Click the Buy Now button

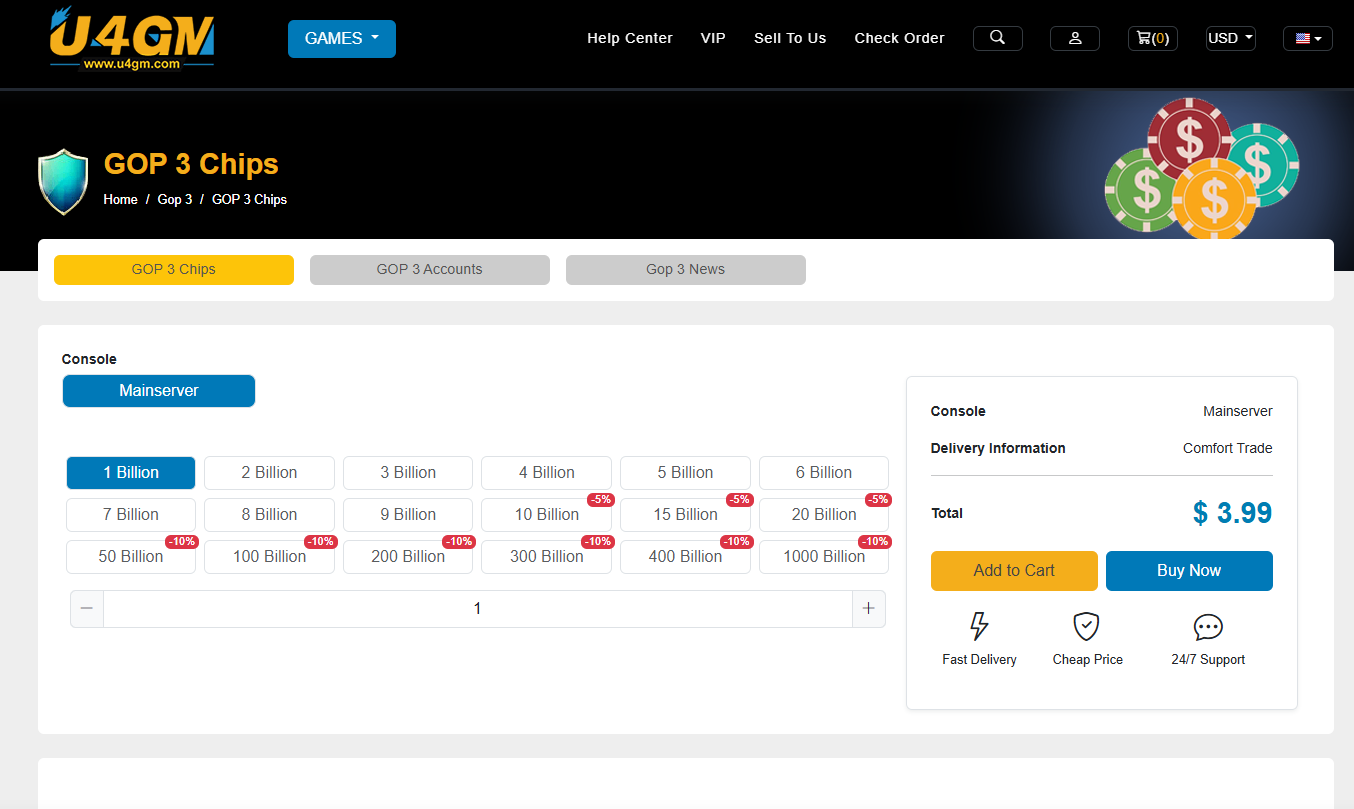[1188, 571]
